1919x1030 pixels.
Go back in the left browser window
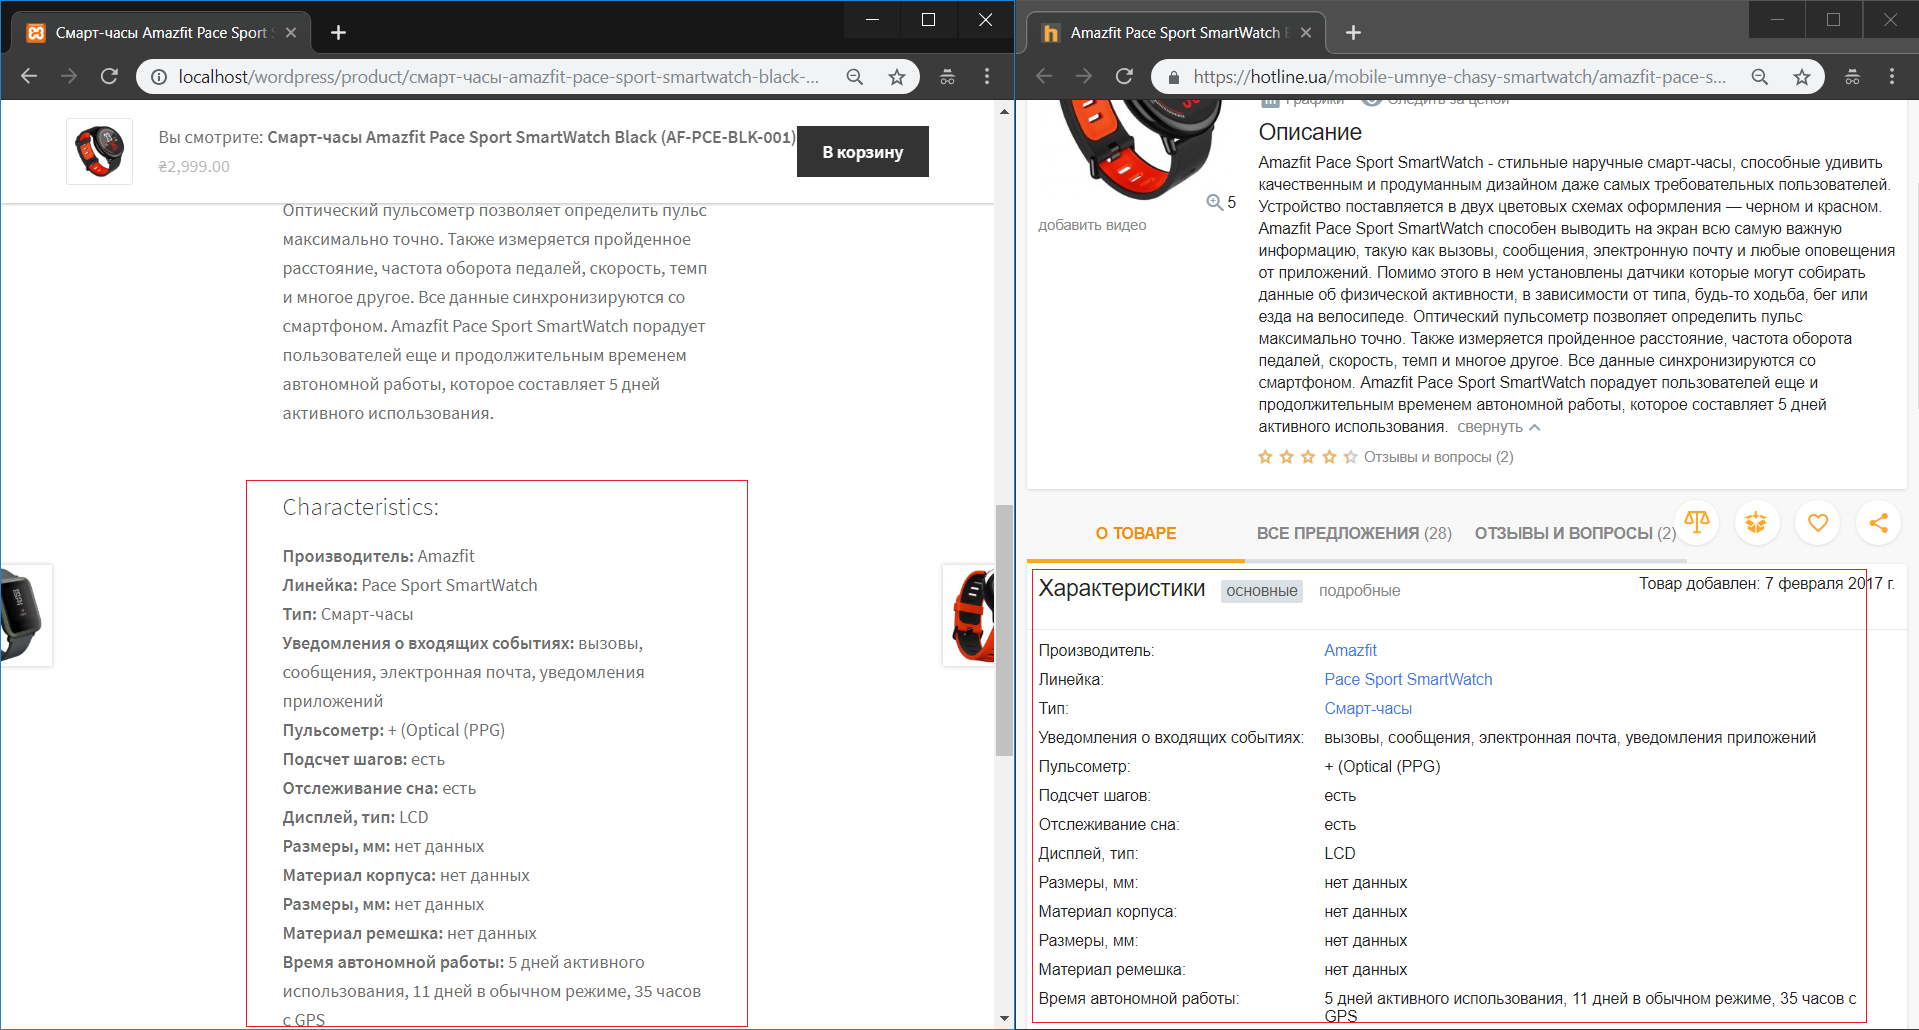pyautogui.click(x=29, y=76)
